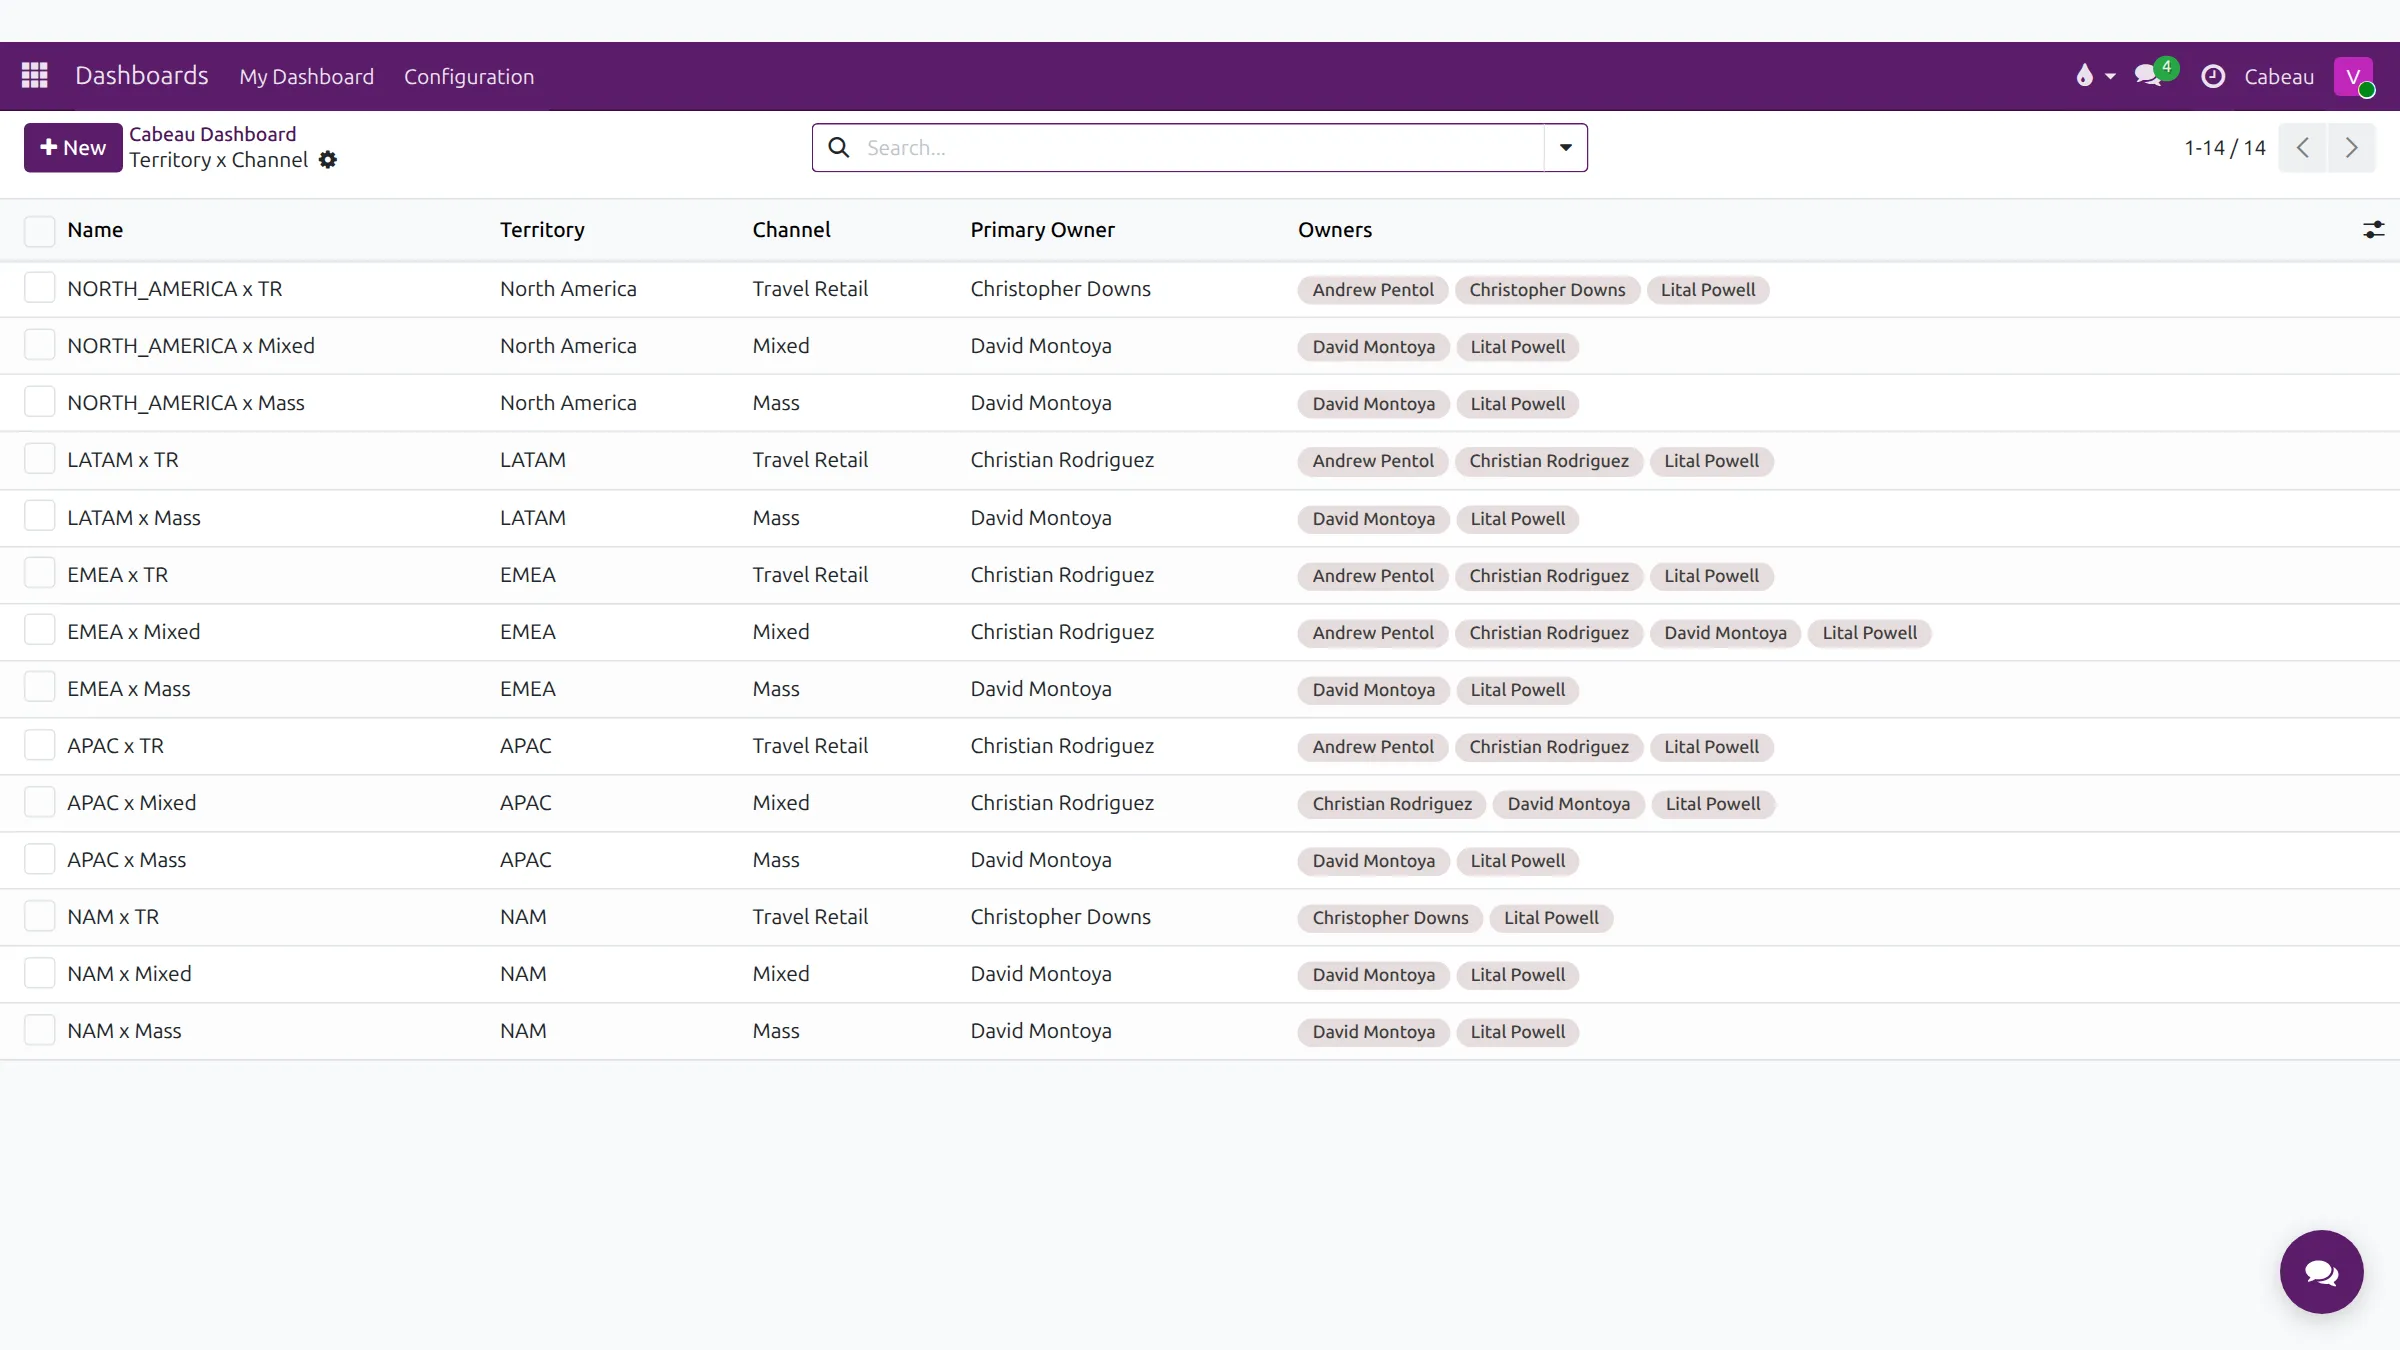Open the dropdown caret next to droplet icon
The height and width of the screenshot is (1350, 2400).
point(2110,76)
